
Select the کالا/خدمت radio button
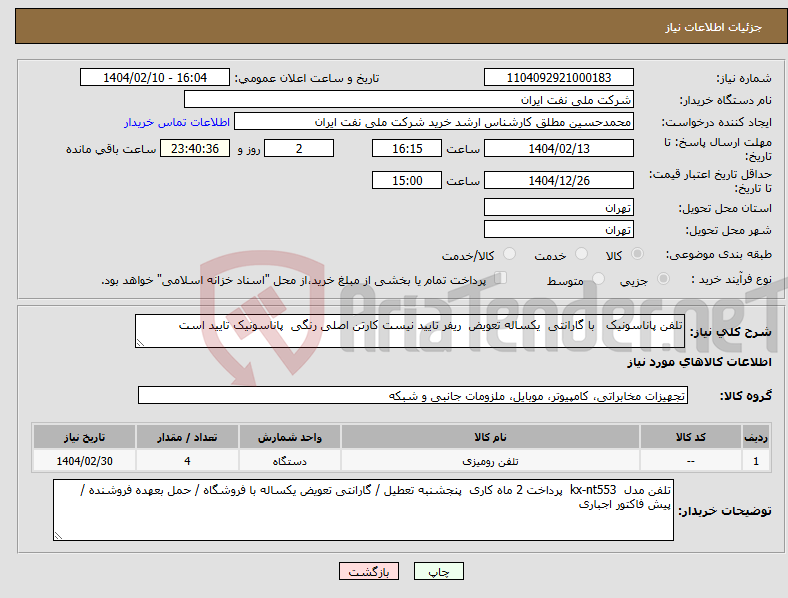click(510, 254)
